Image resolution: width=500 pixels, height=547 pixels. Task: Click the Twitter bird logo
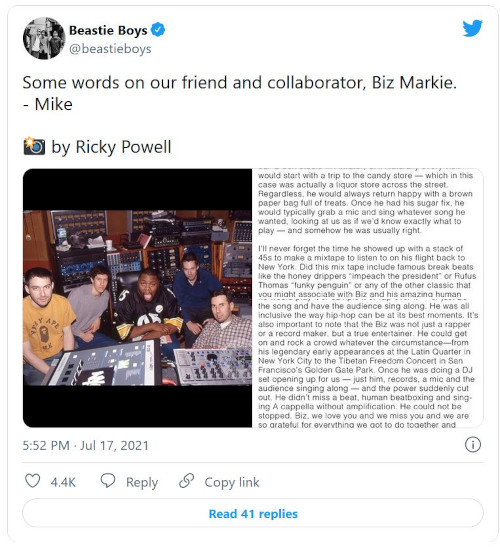(472, 28)
